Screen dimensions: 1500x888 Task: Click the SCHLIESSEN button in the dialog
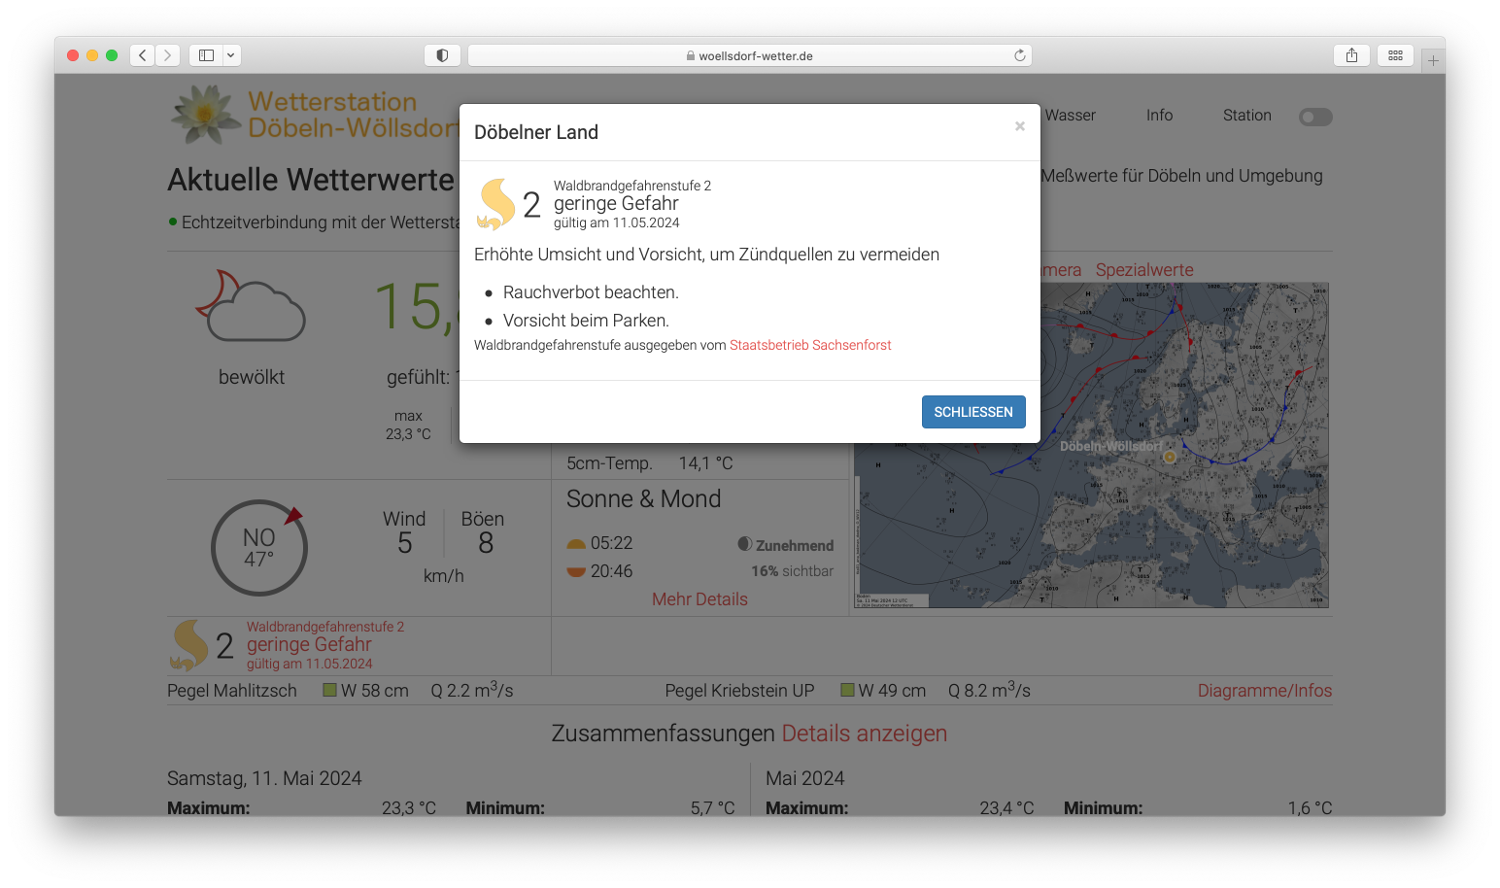(973, 412)
